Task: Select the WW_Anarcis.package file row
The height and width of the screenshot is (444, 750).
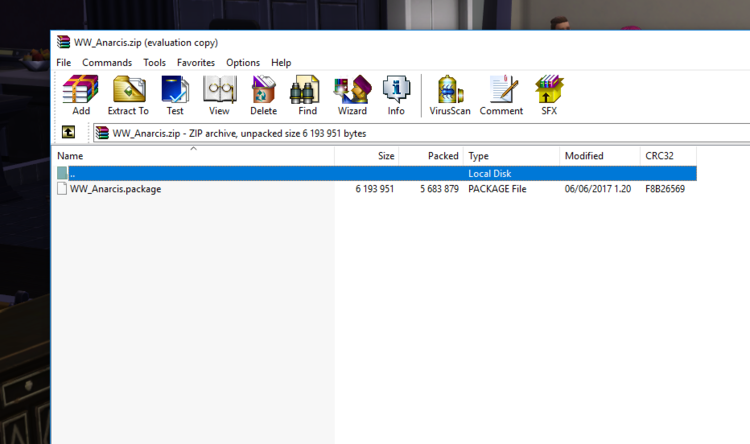Action: [376, 189]
